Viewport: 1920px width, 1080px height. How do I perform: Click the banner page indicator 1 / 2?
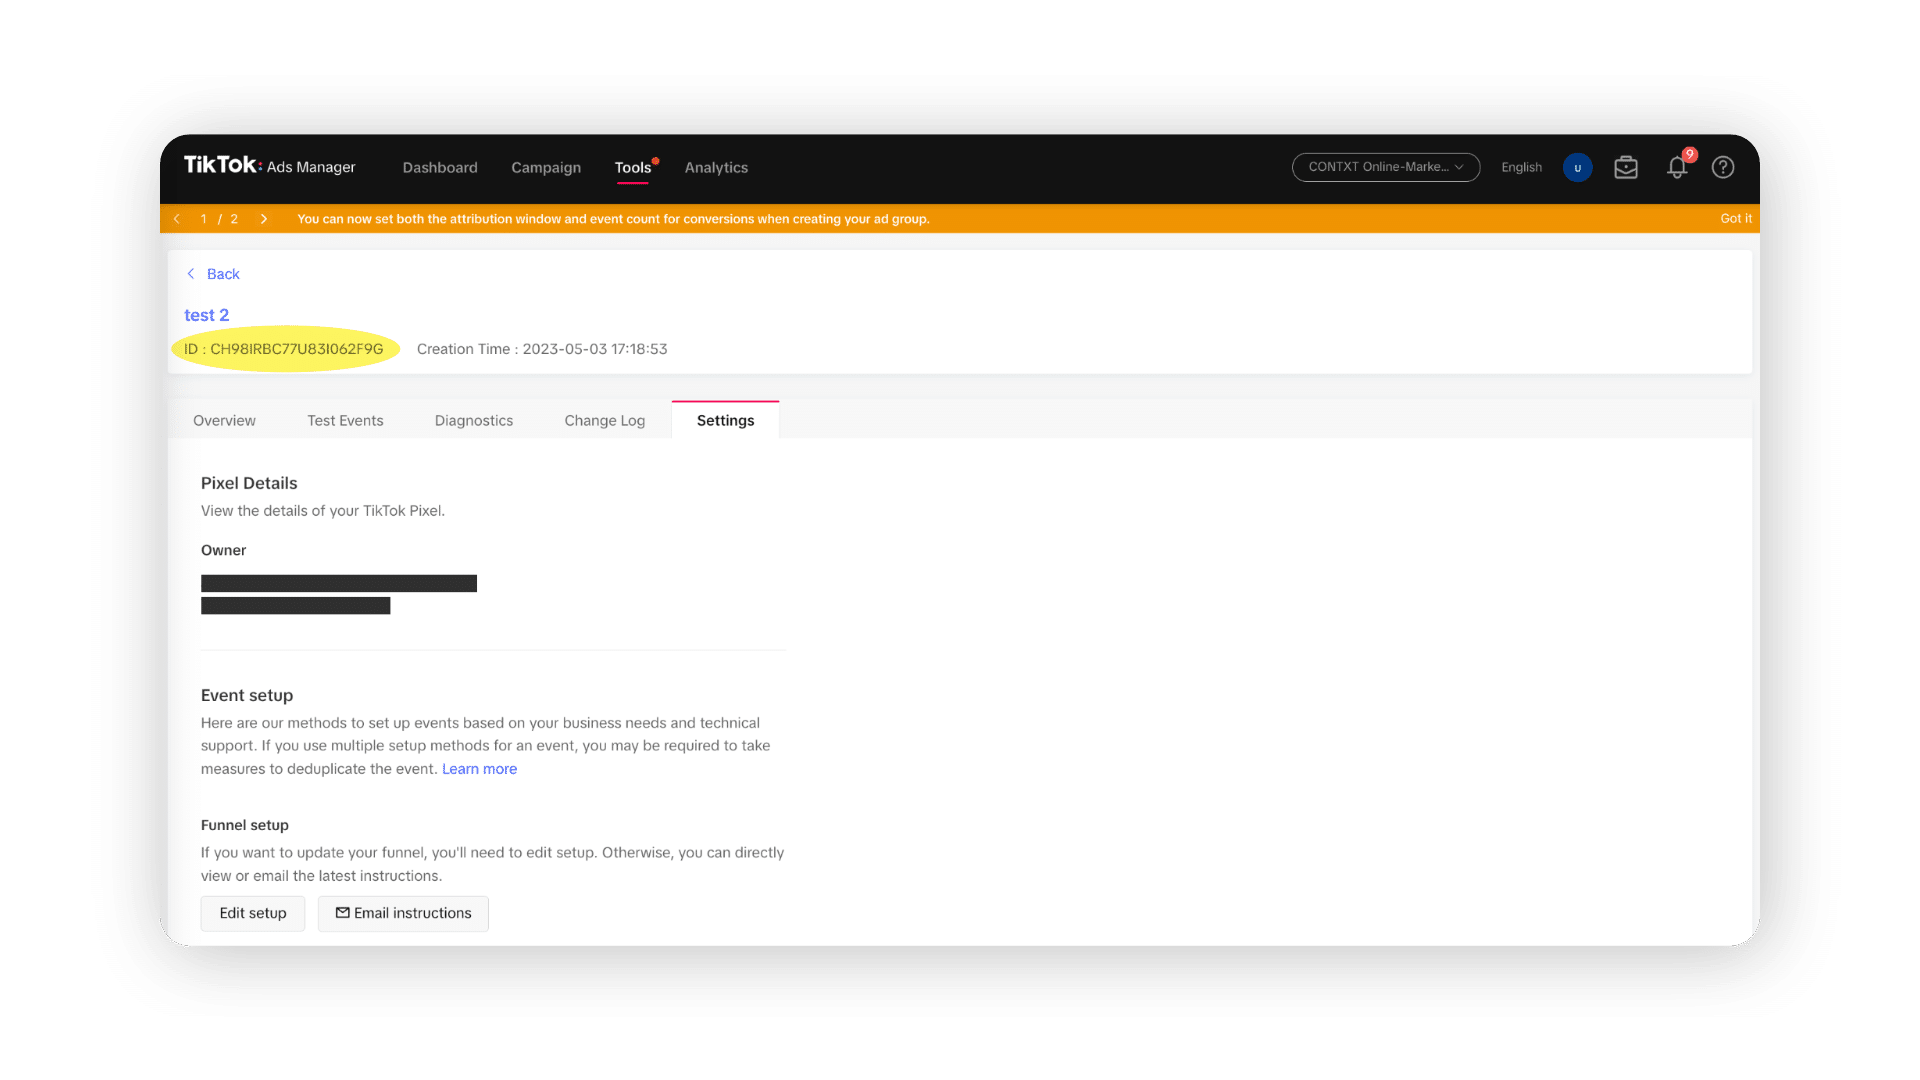click(219, 219)
